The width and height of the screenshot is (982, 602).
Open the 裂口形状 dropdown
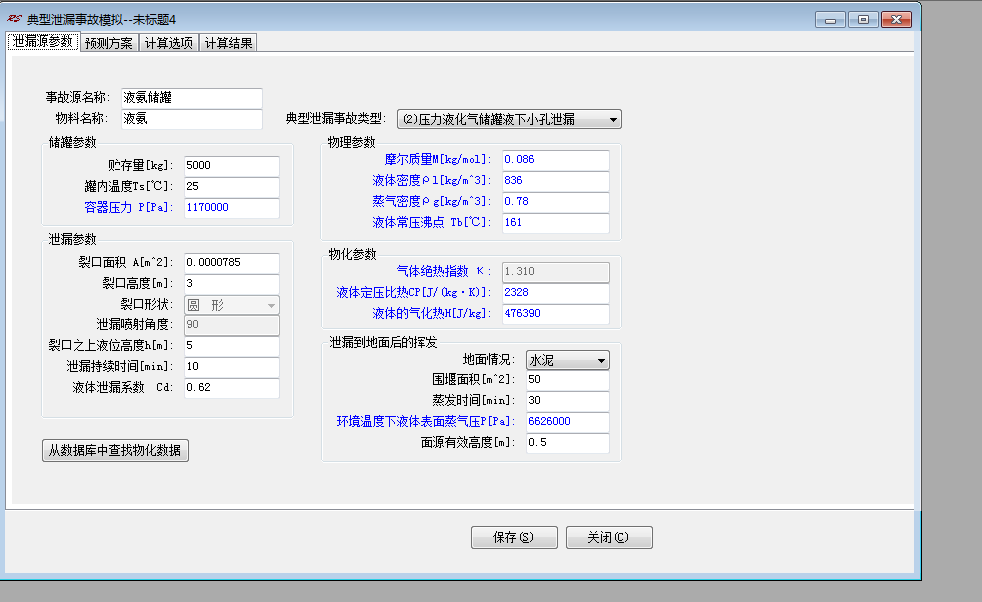232,305
